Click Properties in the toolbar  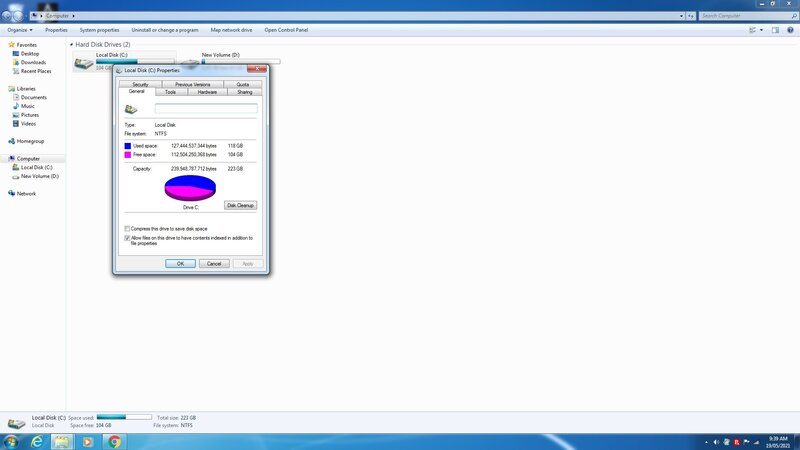tap(56, 30)
